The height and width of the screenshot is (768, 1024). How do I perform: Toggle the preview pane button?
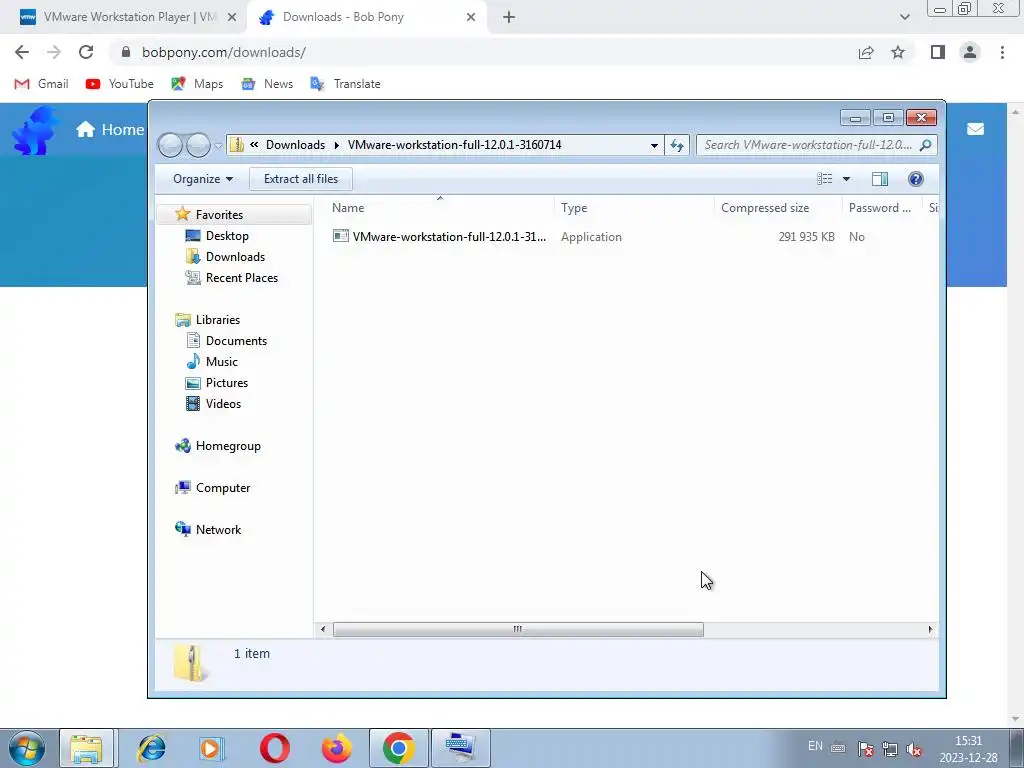click(x=880, y=179)
